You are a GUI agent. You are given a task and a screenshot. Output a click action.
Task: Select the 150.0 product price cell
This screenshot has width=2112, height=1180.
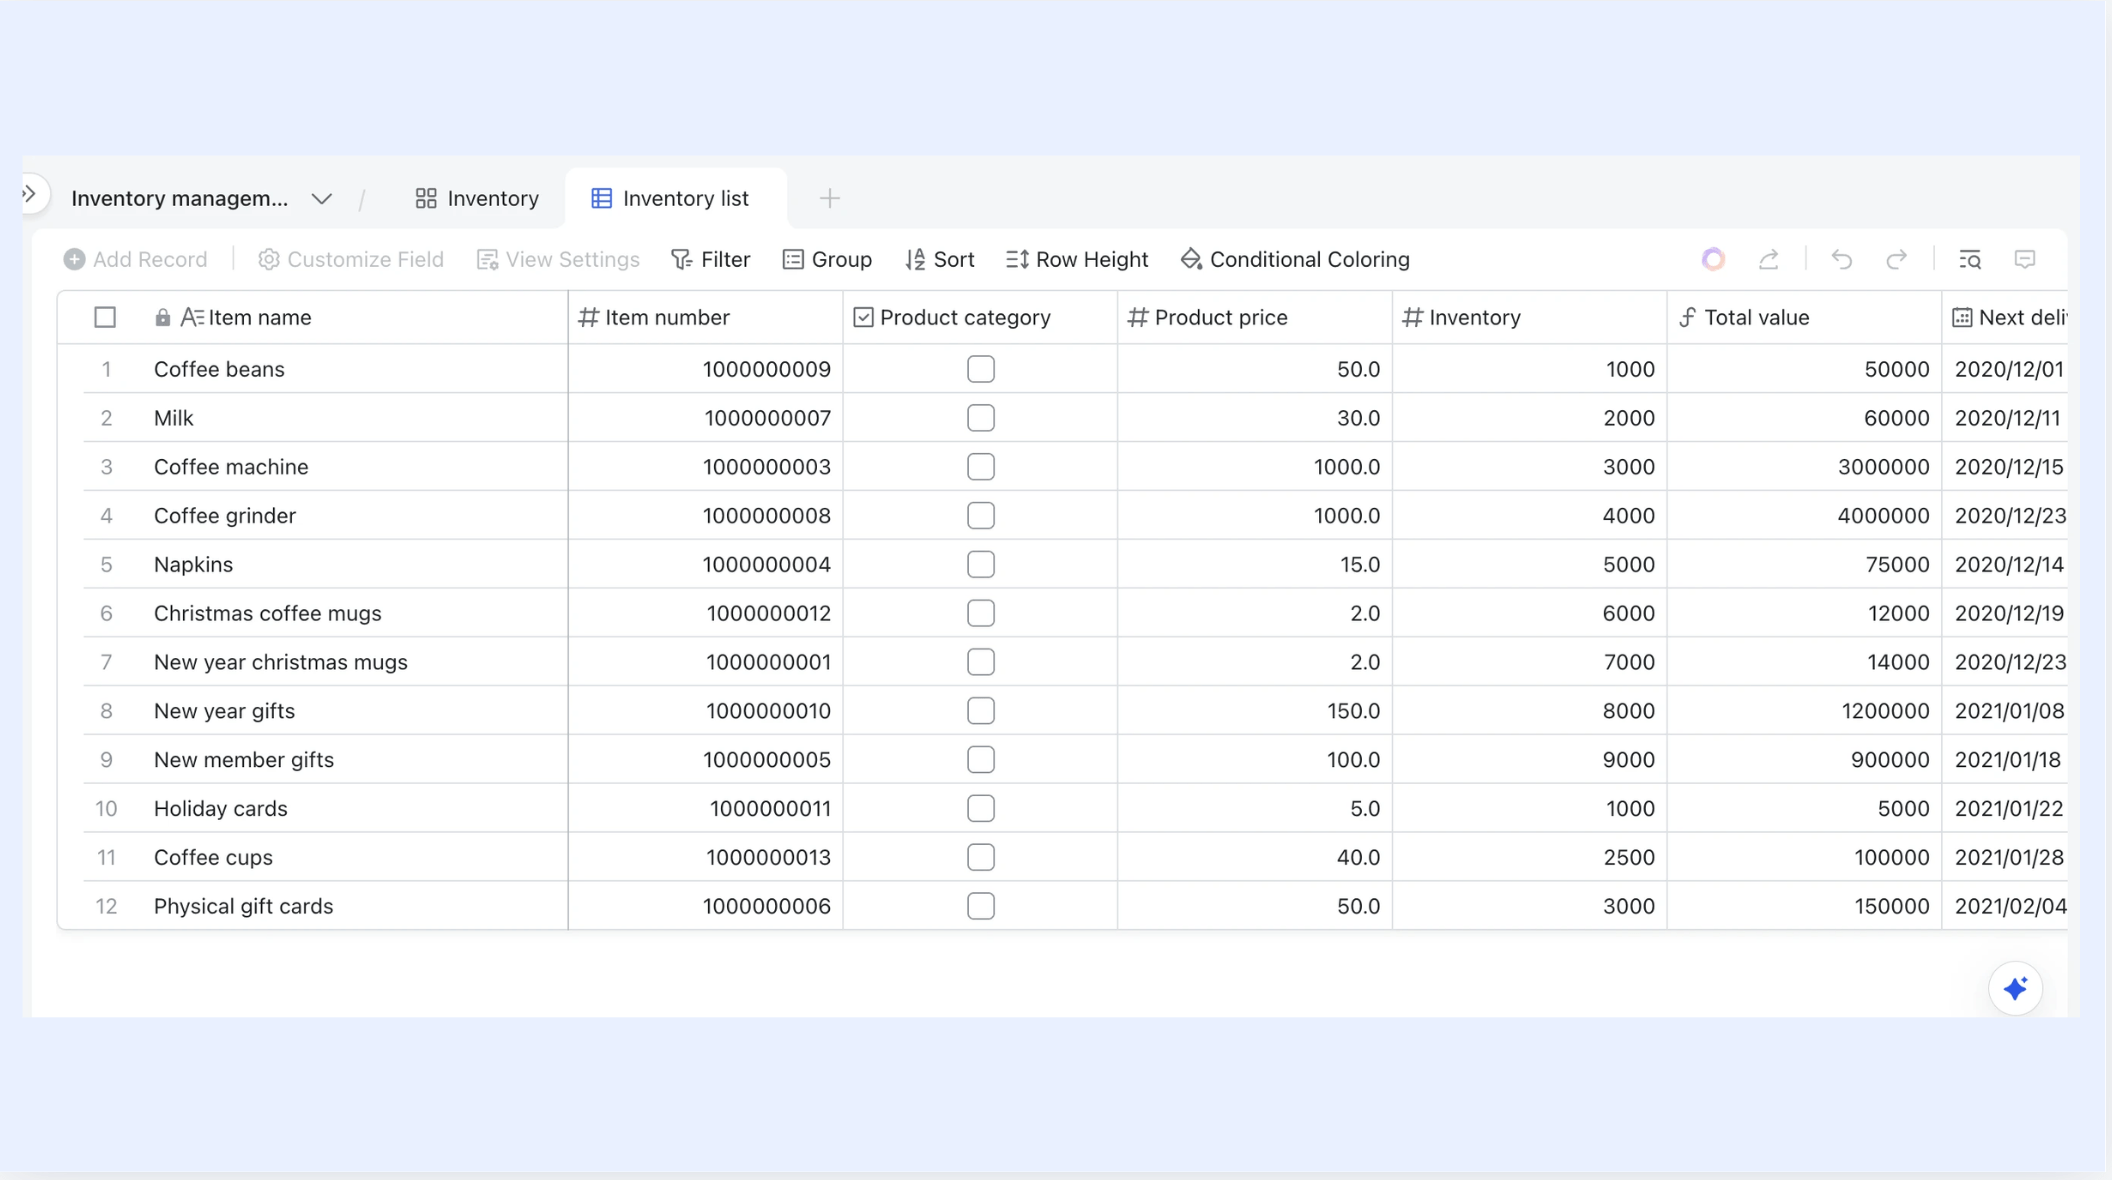pos(1255,711)
